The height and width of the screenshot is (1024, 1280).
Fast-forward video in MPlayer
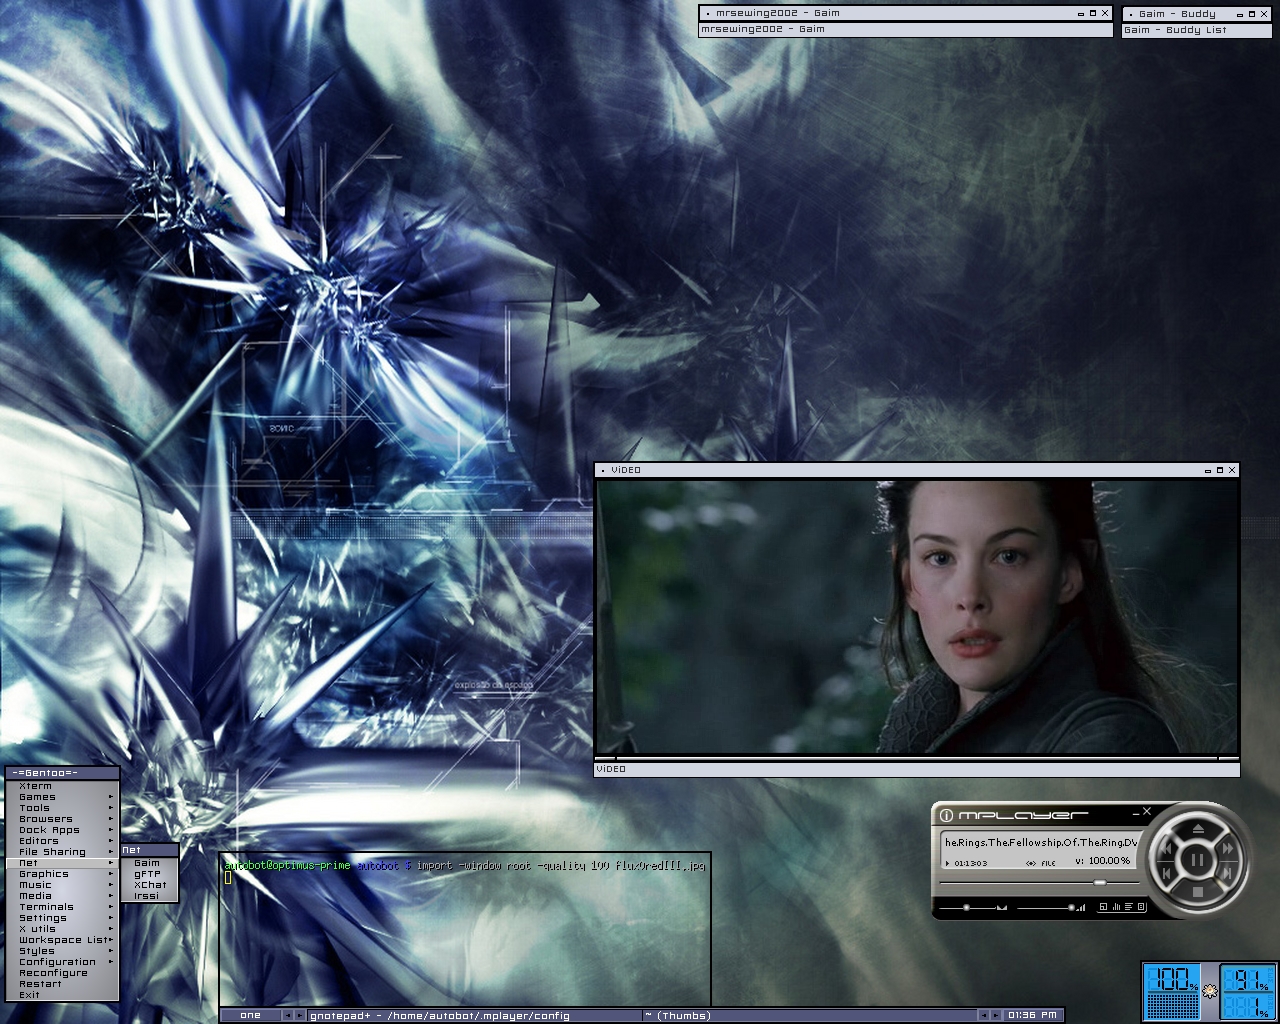pyautogui.click(x=1228, y=848)
